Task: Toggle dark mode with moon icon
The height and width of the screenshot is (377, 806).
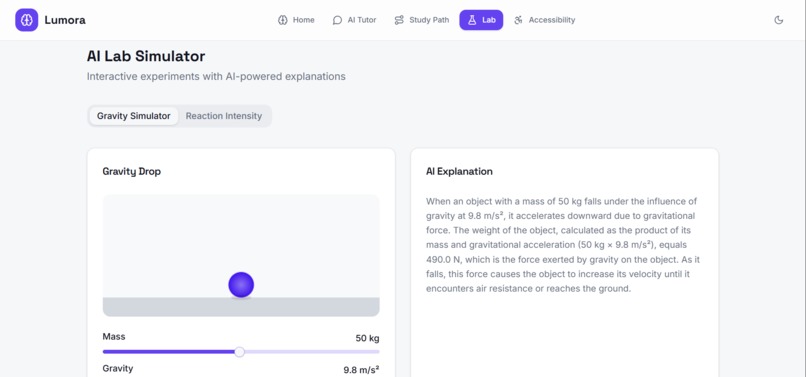Action: click(779, 20)
